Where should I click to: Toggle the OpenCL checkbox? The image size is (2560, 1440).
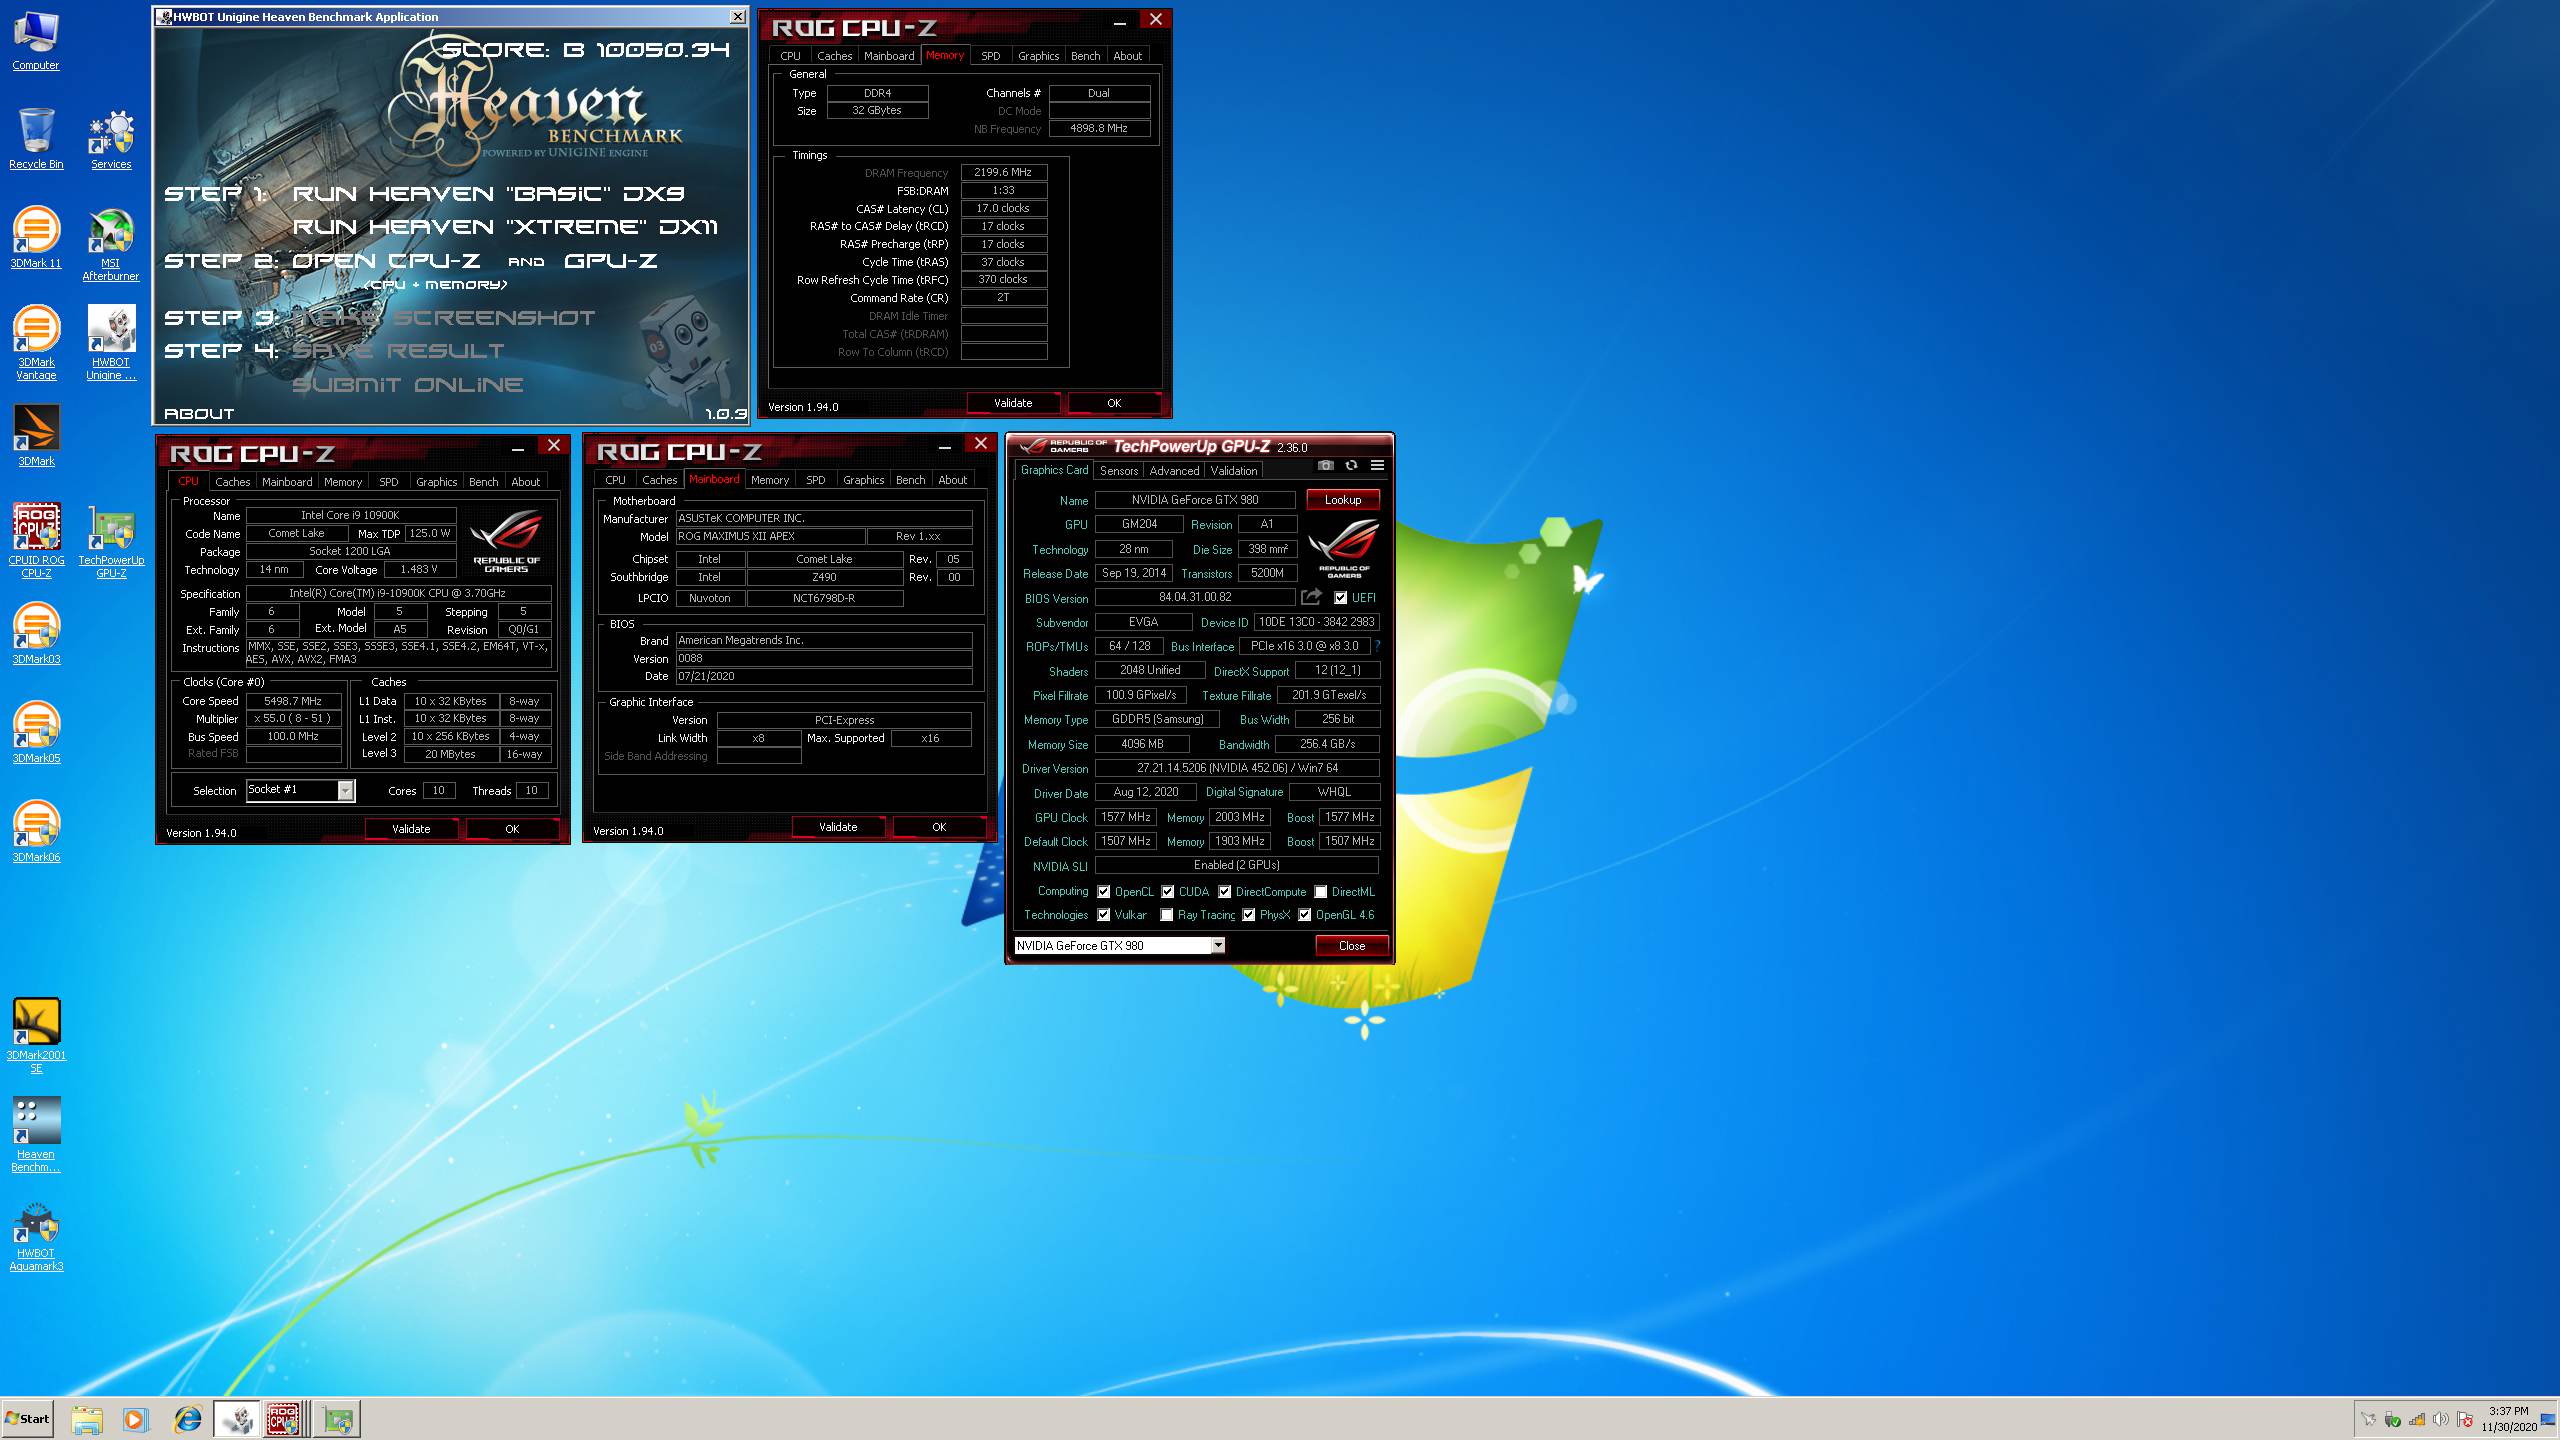coord(1104,892)
